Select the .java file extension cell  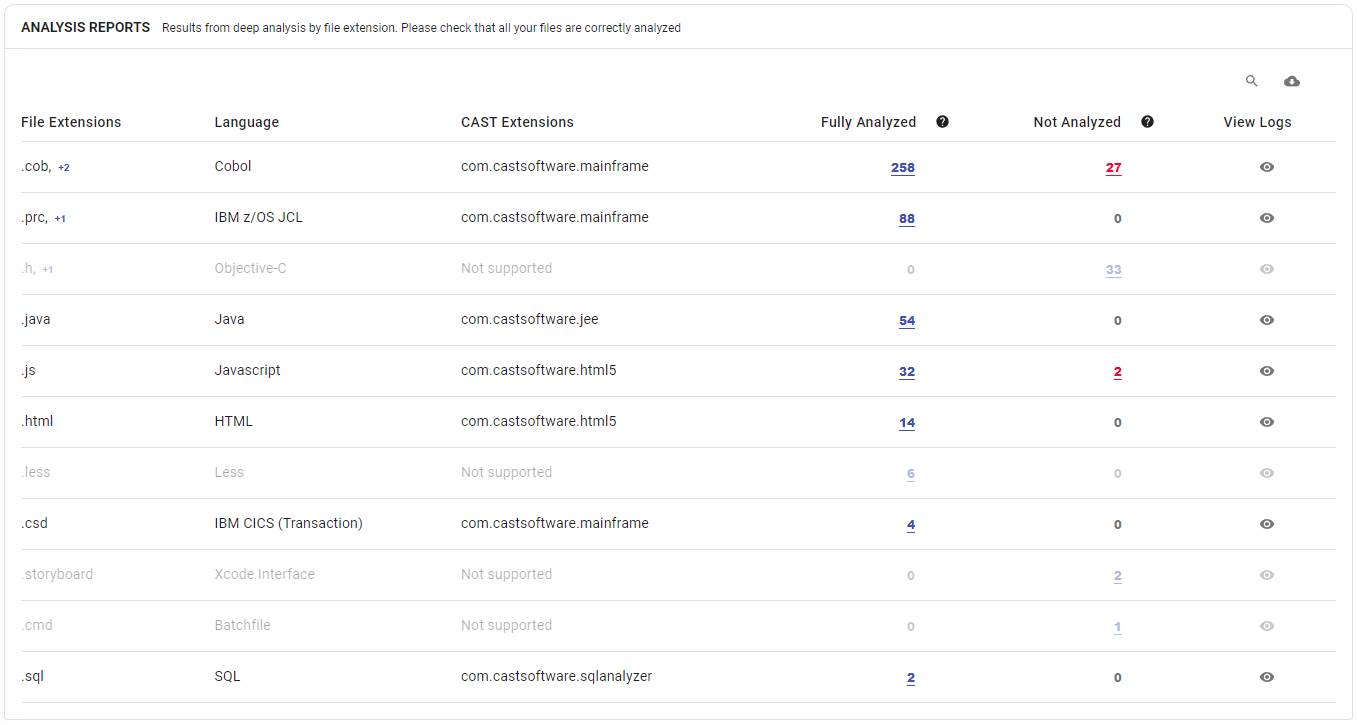point(36,319)
